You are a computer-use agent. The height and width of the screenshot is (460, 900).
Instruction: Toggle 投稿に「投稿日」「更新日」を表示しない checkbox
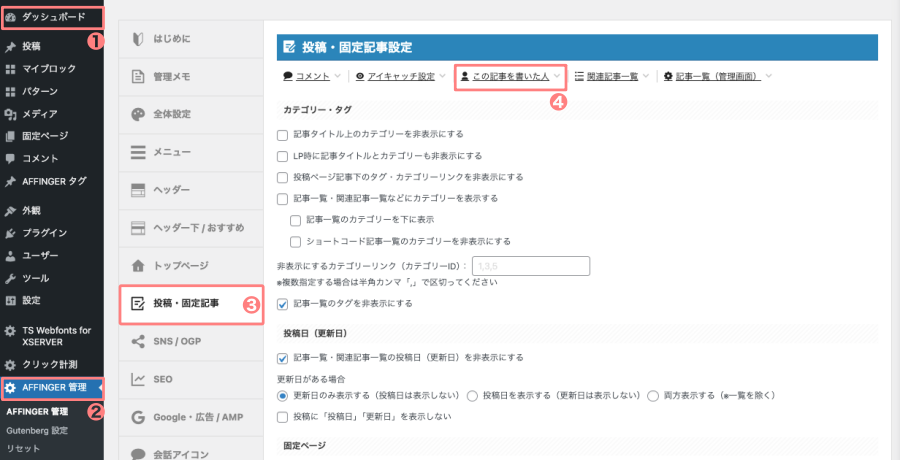[x=282, y=416]
